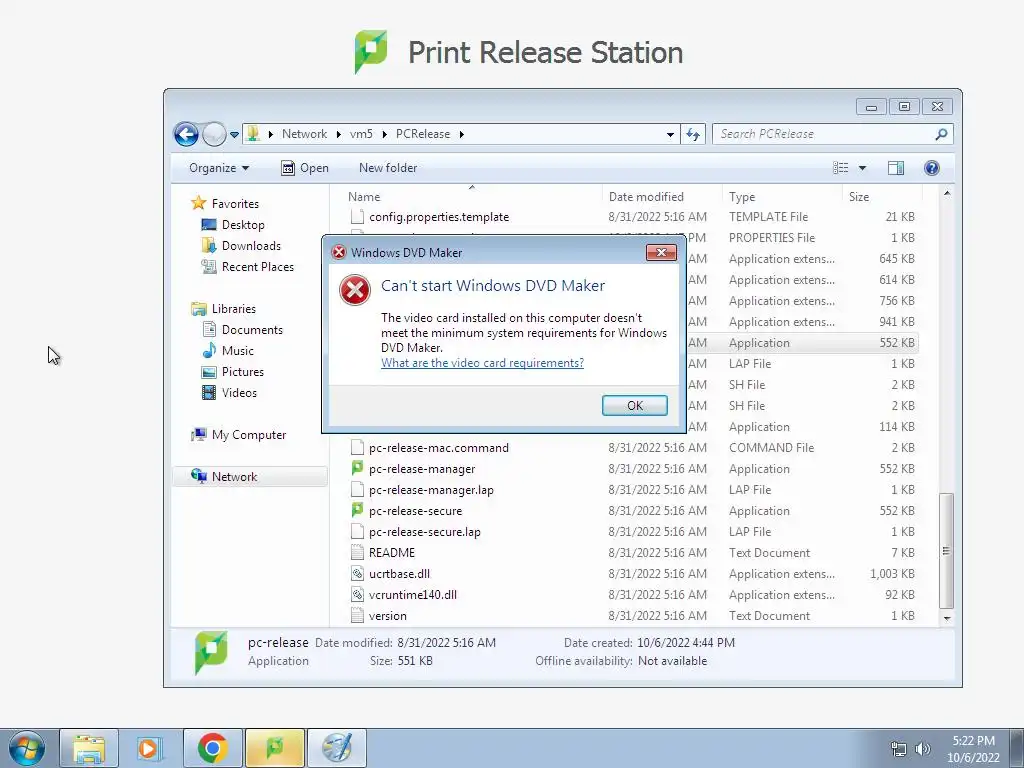1024x768 pixels.
Task: Launch Windows Media Player from taskbar
Action: pos(150,748)
